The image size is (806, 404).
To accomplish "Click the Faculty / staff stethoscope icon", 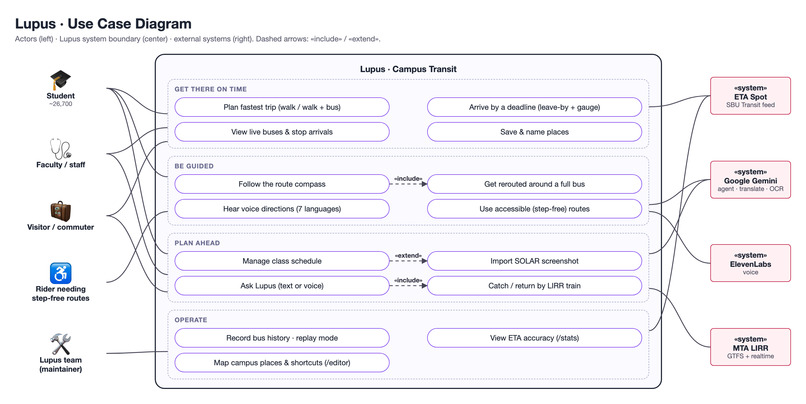I will point(60,149).
